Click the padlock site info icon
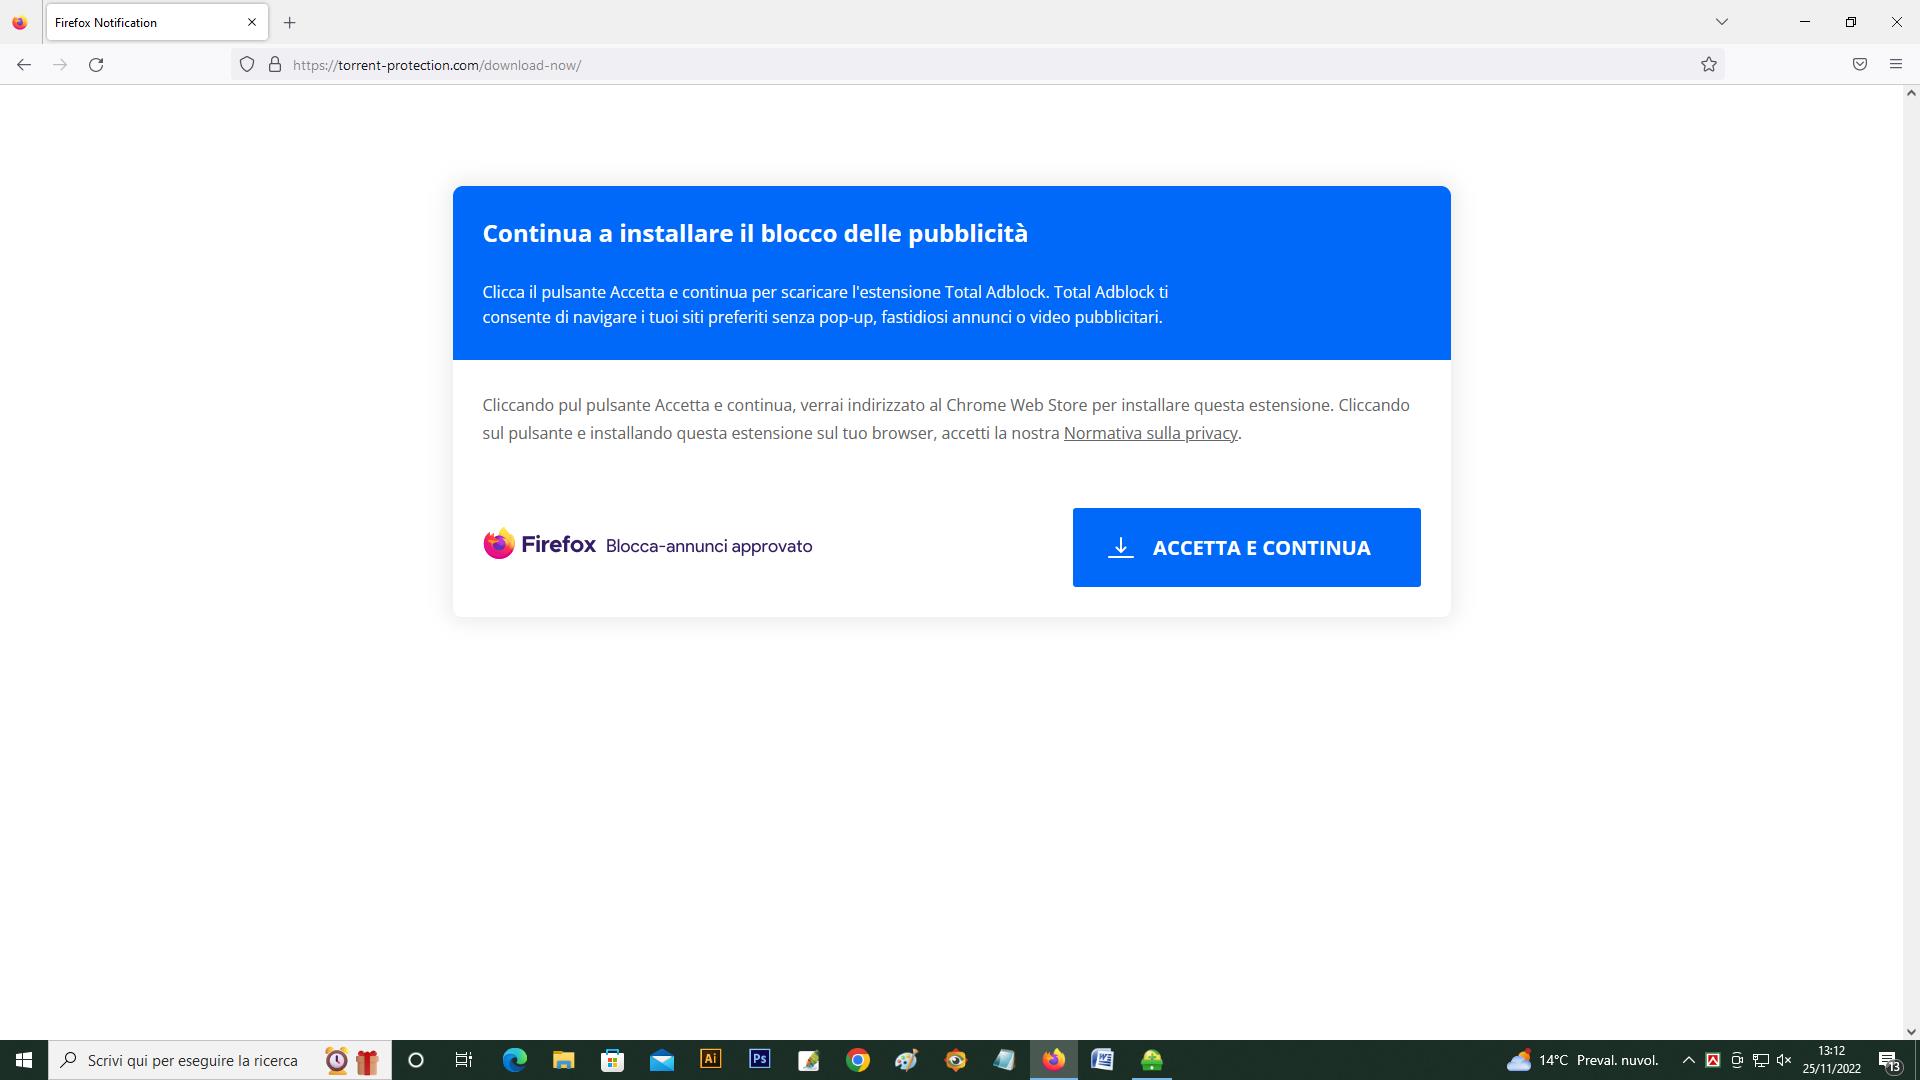This screenshot has height=1080, width=1920. [275, 65]
